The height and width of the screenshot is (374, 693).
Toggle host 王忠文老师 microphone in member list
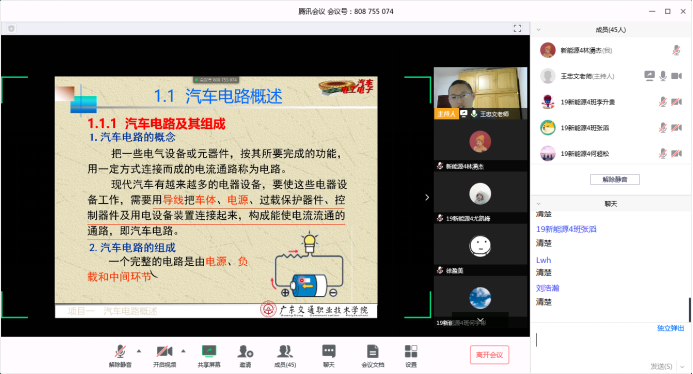pos(663,76)
